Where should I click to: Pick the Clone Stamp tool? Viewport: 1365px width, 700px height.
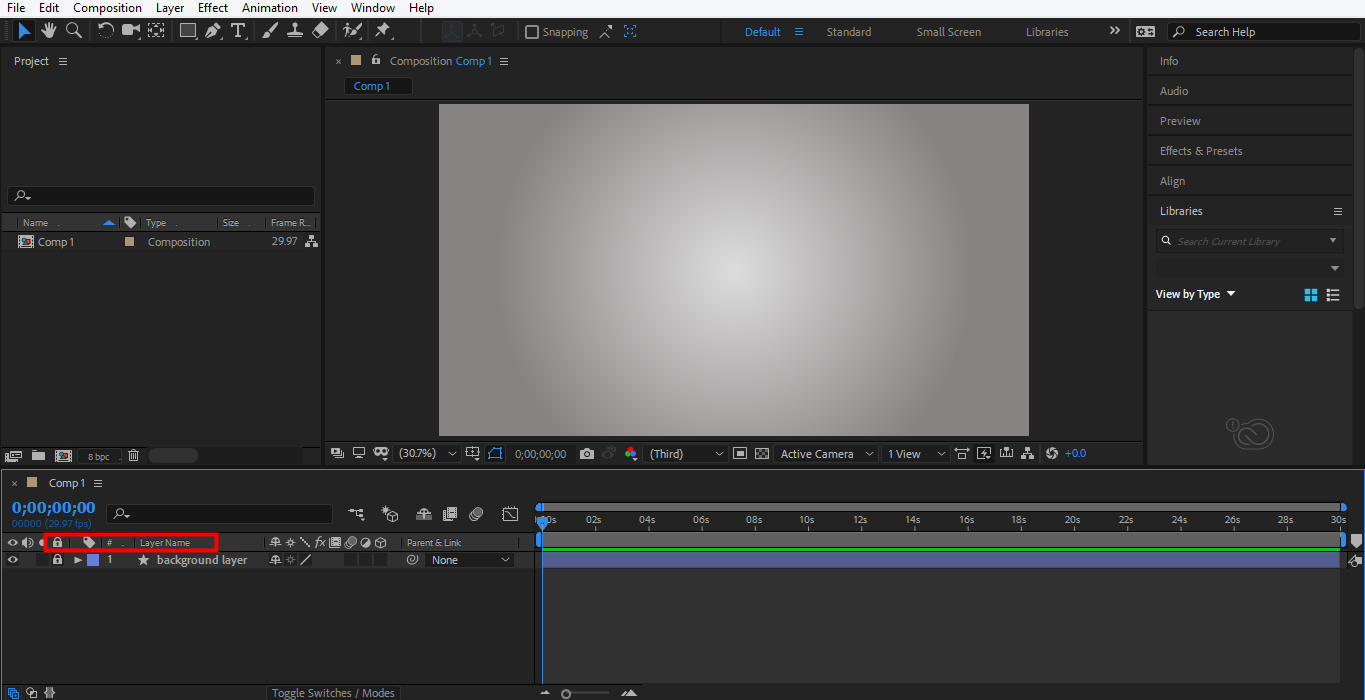(295, 31)
